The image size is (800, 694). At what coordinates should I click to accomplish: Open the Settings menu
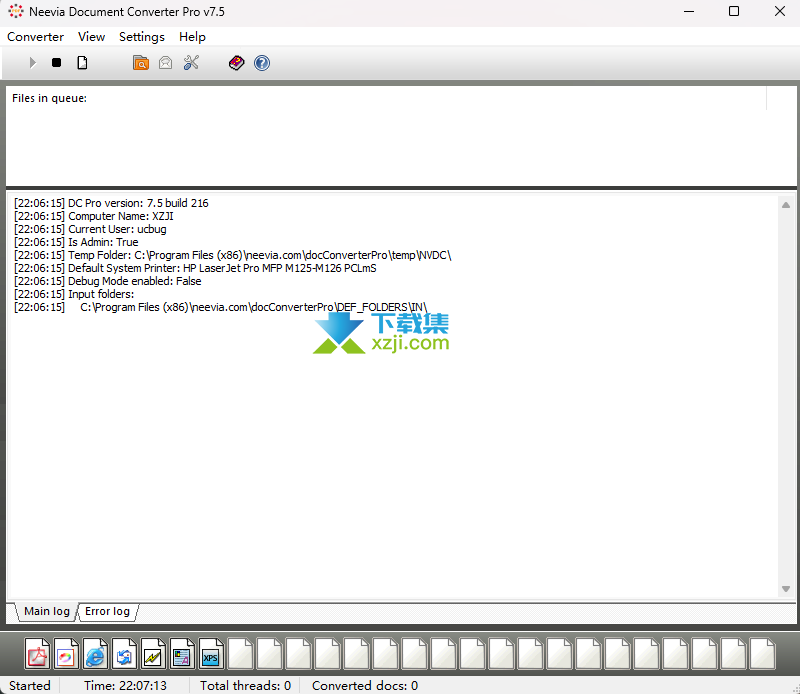(x=142, y=37)
